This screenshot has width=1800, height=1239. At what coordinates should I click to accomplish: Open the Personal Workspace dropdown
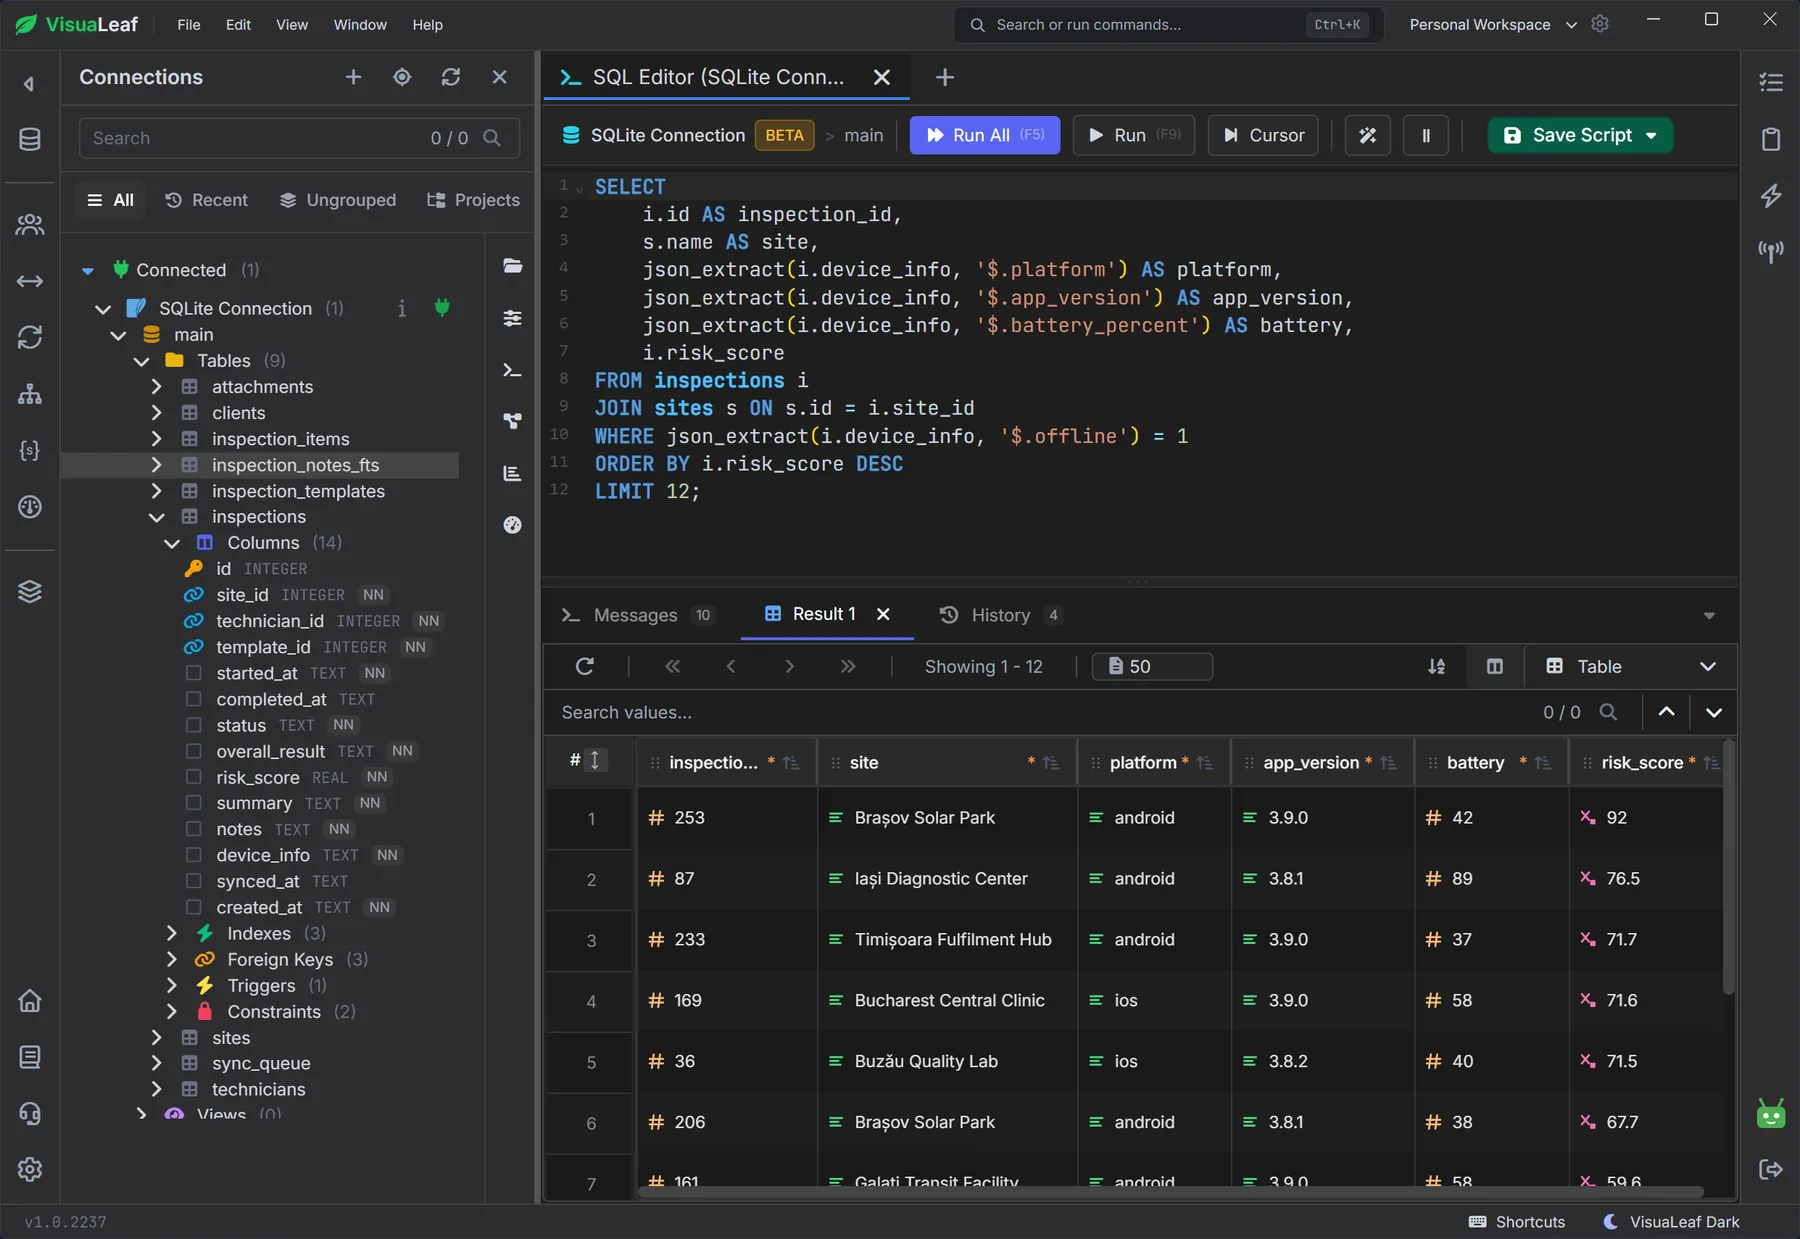1493,24
